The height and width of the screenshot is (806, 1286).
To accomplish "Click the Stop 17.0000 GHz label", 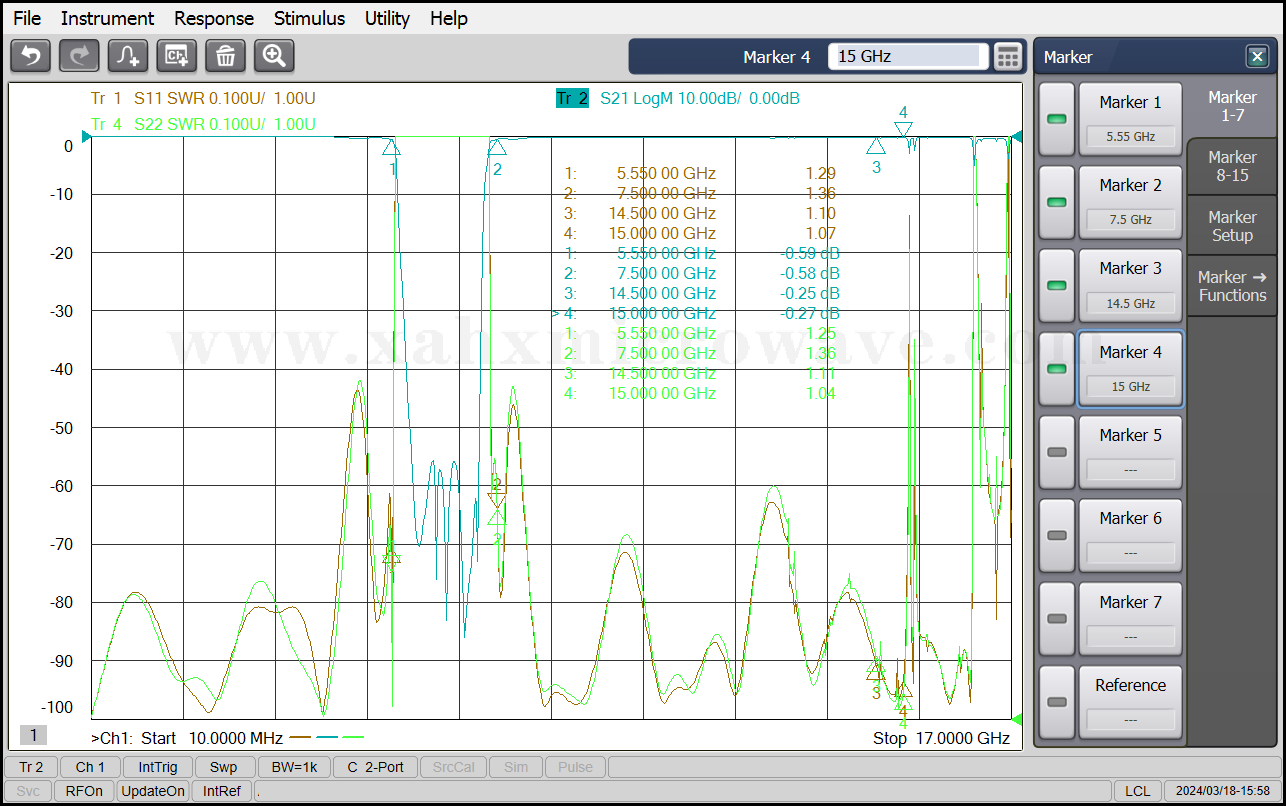I will 941,738.
